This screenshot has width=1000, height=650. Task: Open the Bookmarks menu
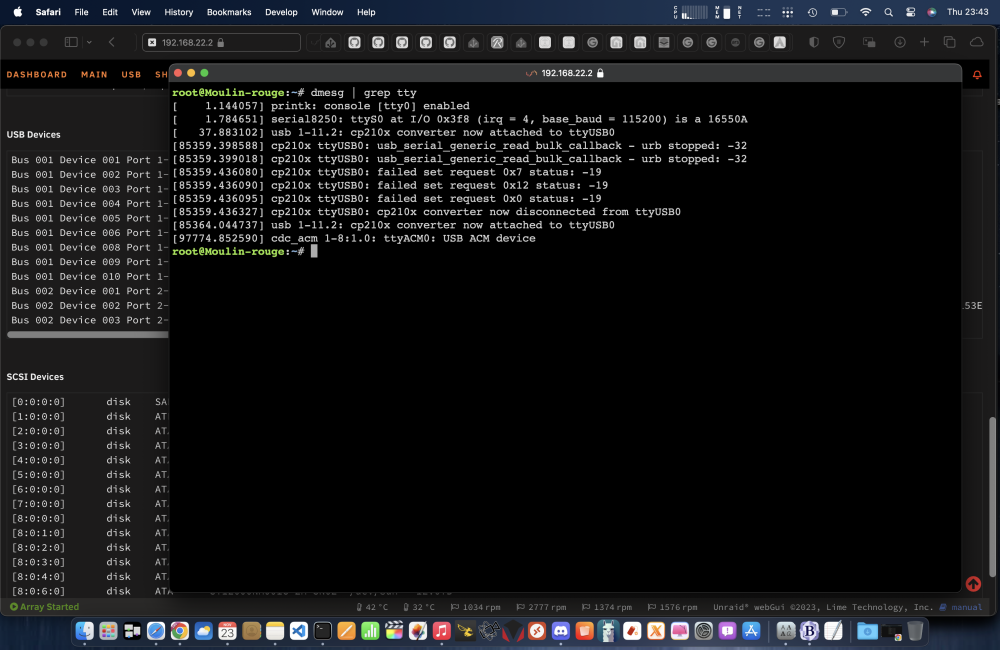229,12
